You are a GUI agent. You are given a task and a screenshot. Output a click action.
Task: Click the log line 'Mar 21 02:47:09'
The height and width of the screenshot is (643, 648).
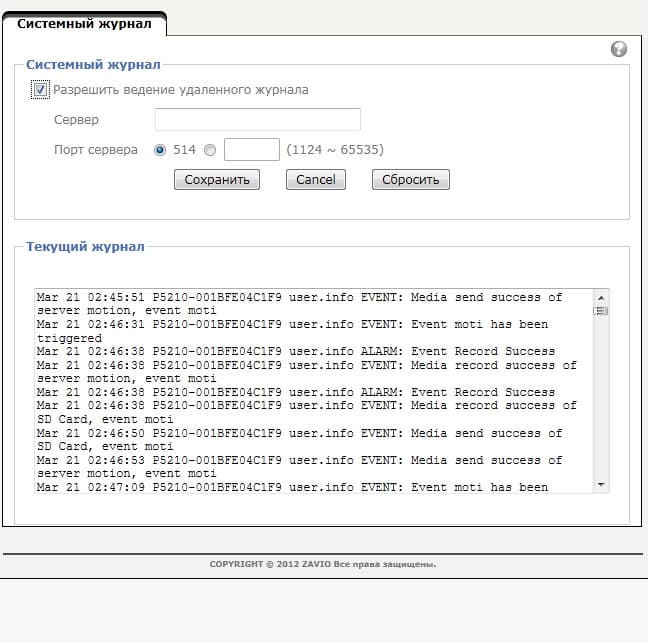tap(293, 487)
